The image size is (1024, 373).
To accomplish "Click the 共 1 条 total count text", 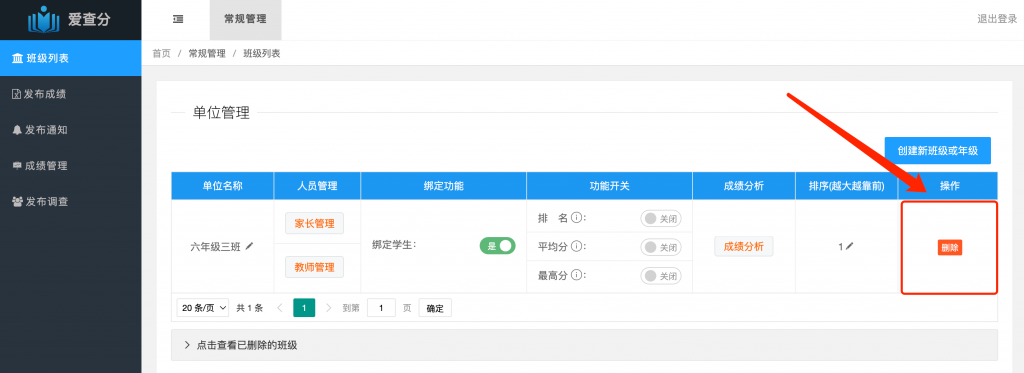I will tap(249, 308).
